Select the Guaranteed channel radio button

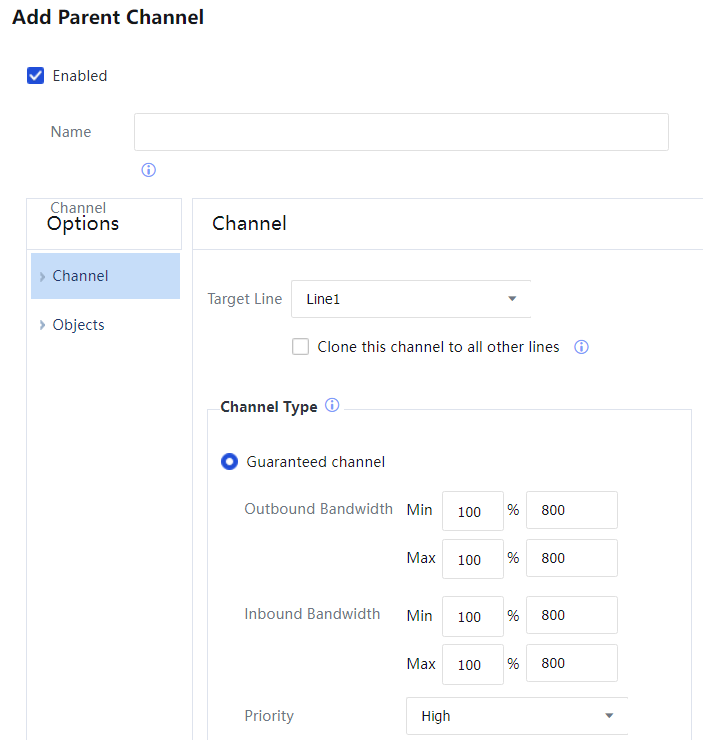[x=230, y=462]
